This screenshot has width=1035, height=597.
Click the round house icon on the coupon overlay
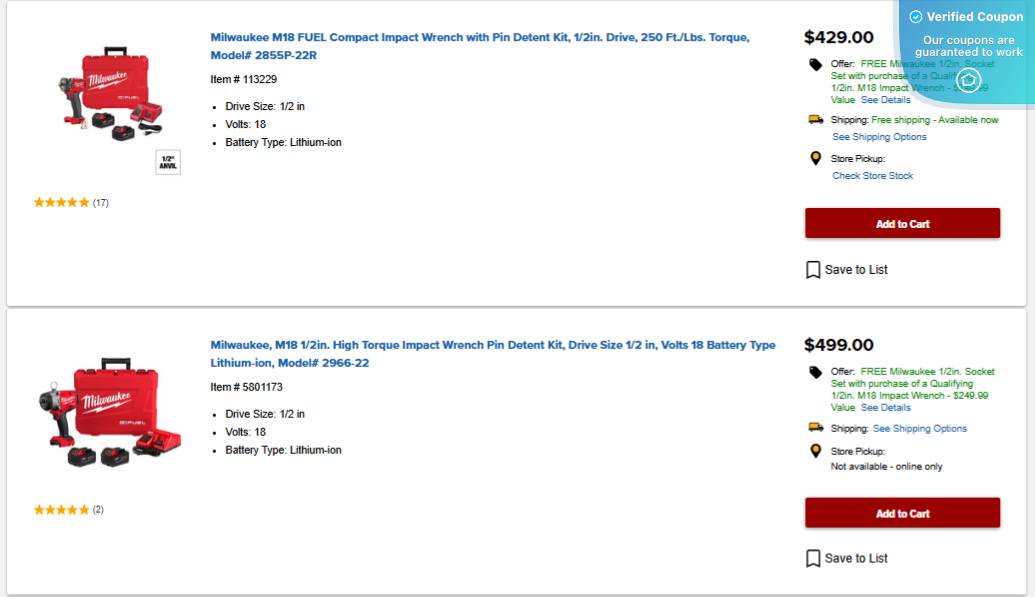tap(968, 80)
